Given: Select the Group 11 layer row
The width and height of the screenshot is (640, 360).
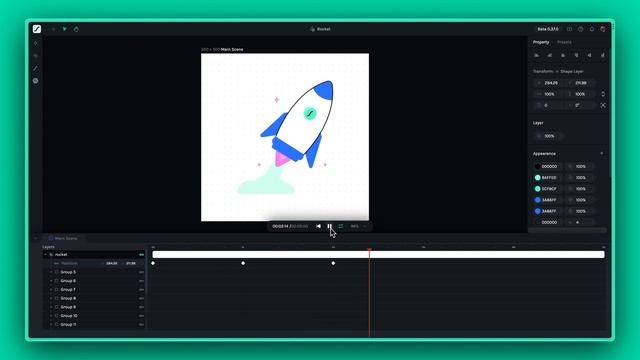Looking at the screenshot, I should 95,324.
